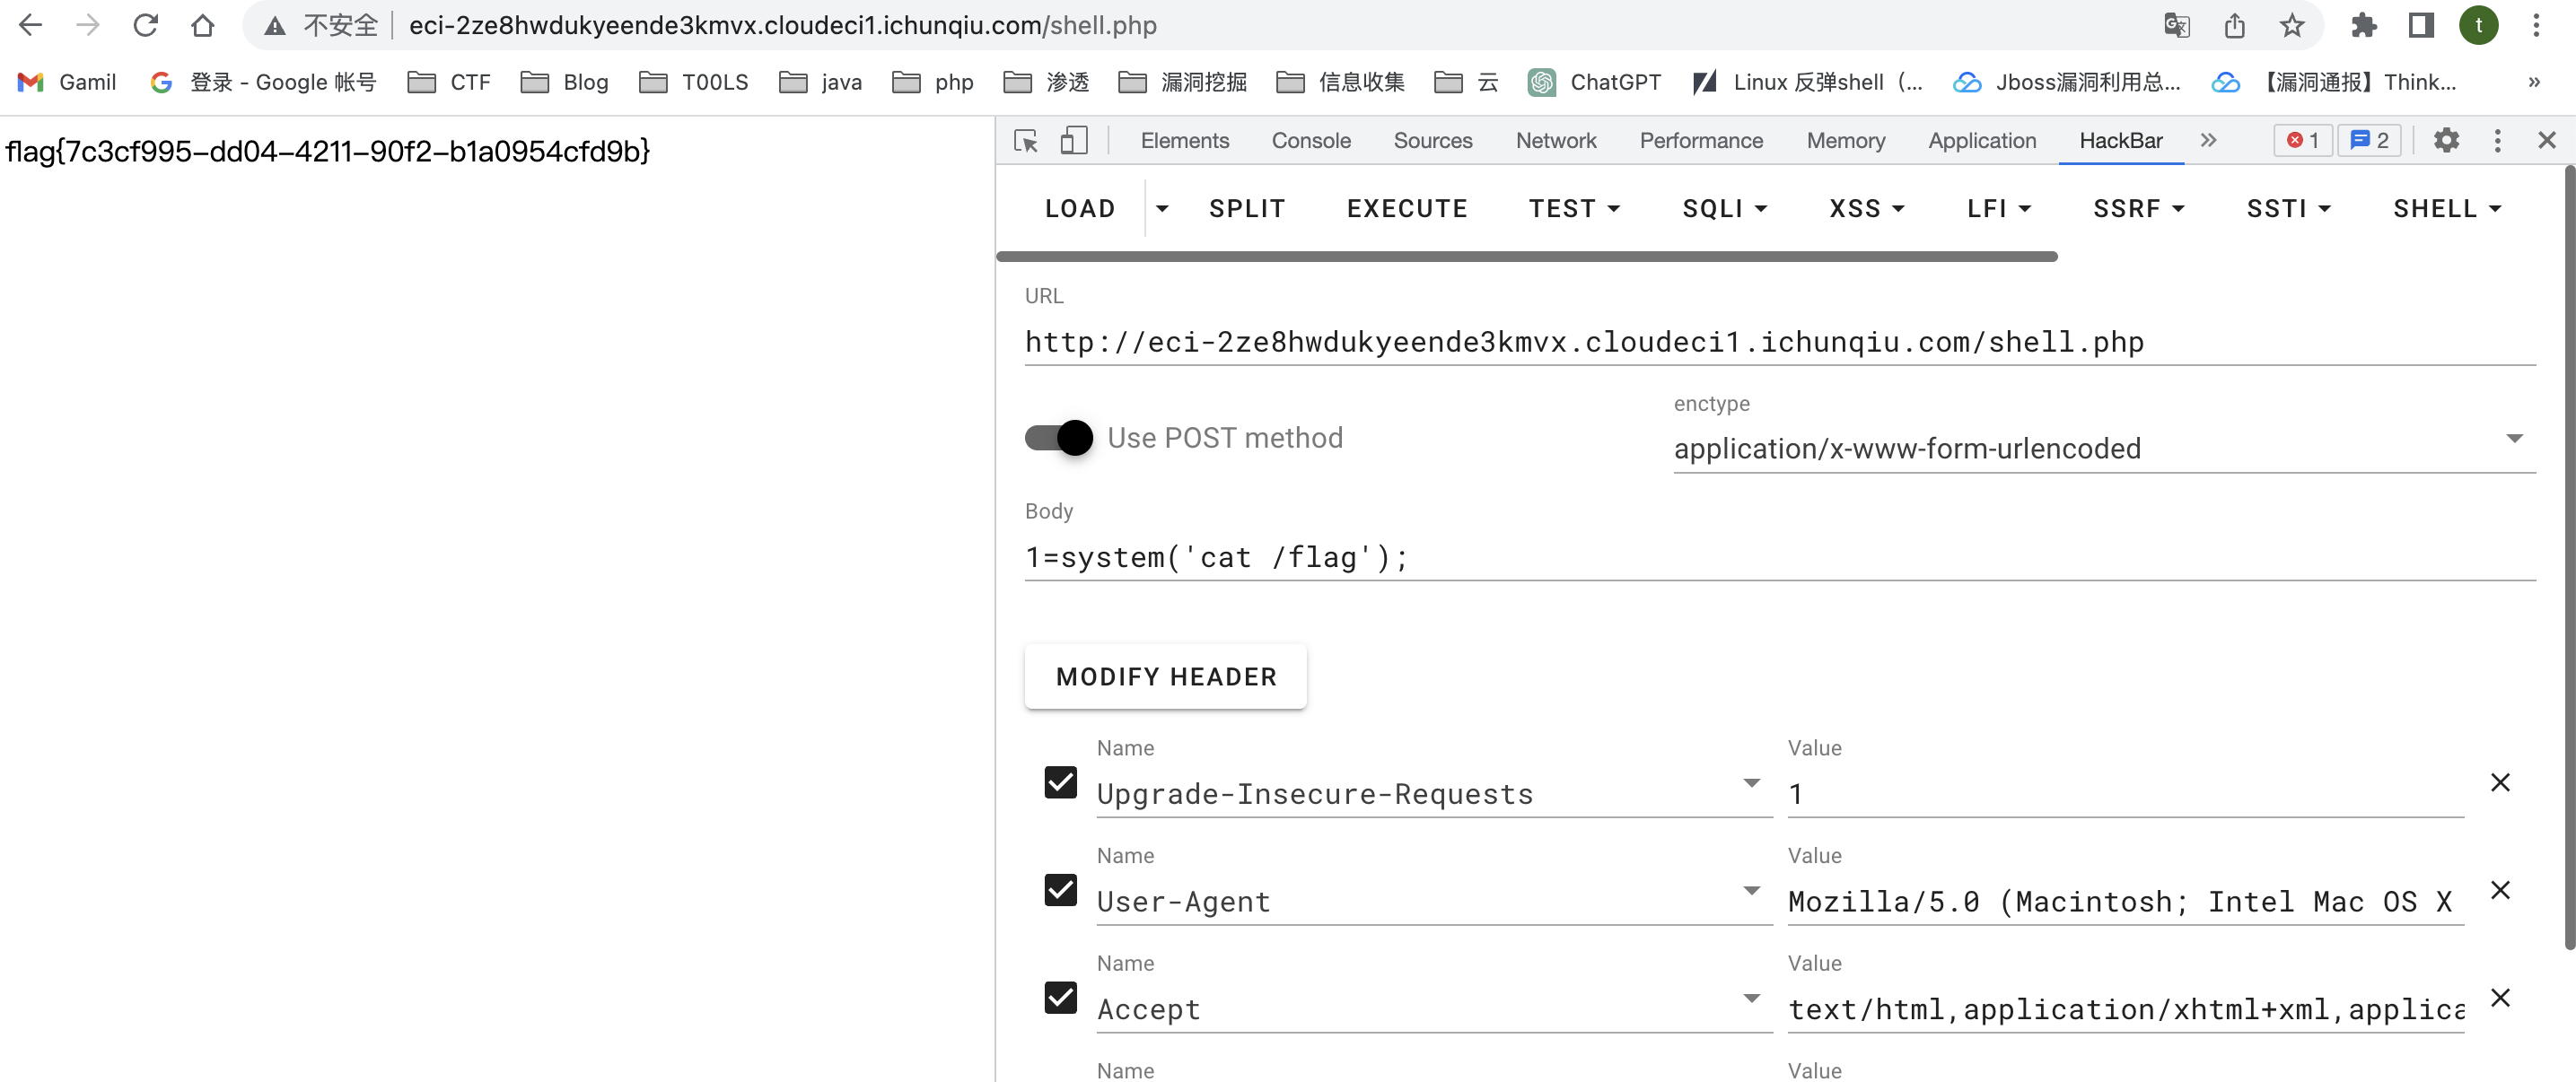
Task: Close the DevTools panel
Action: tap(2546, 141)
